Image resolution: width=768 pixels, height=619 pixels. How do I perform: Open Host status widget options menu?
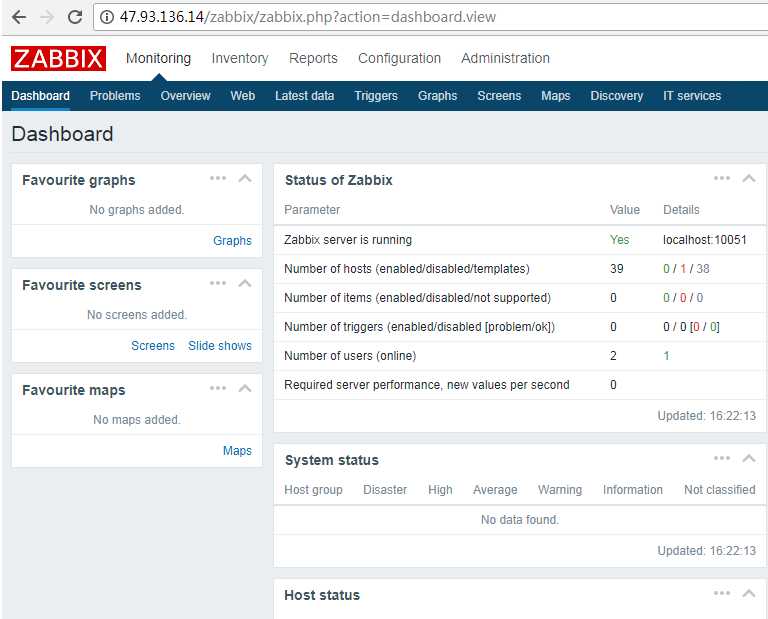pos(722,593)
